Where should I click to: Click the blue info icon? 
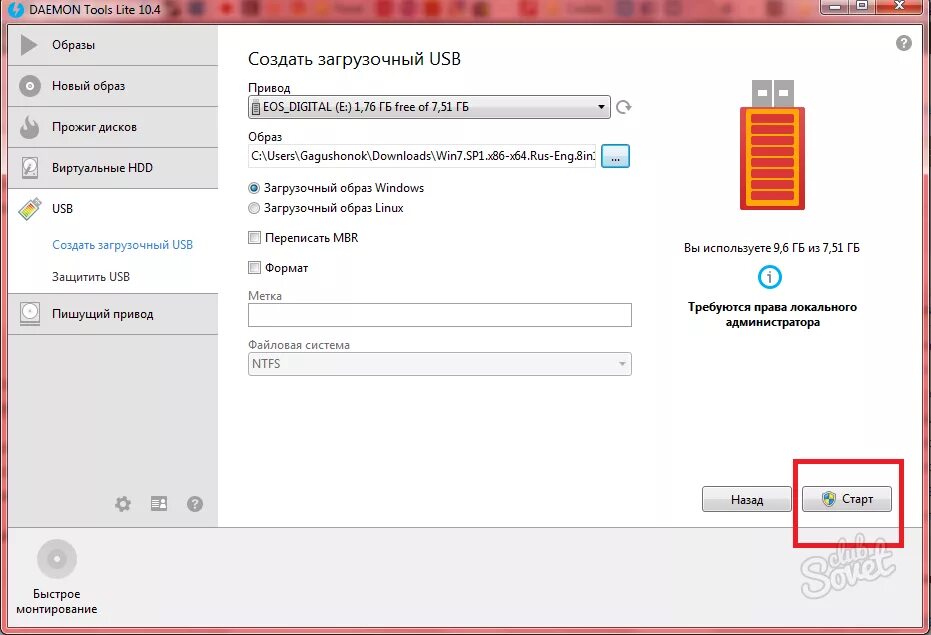[x=770, y=277]
